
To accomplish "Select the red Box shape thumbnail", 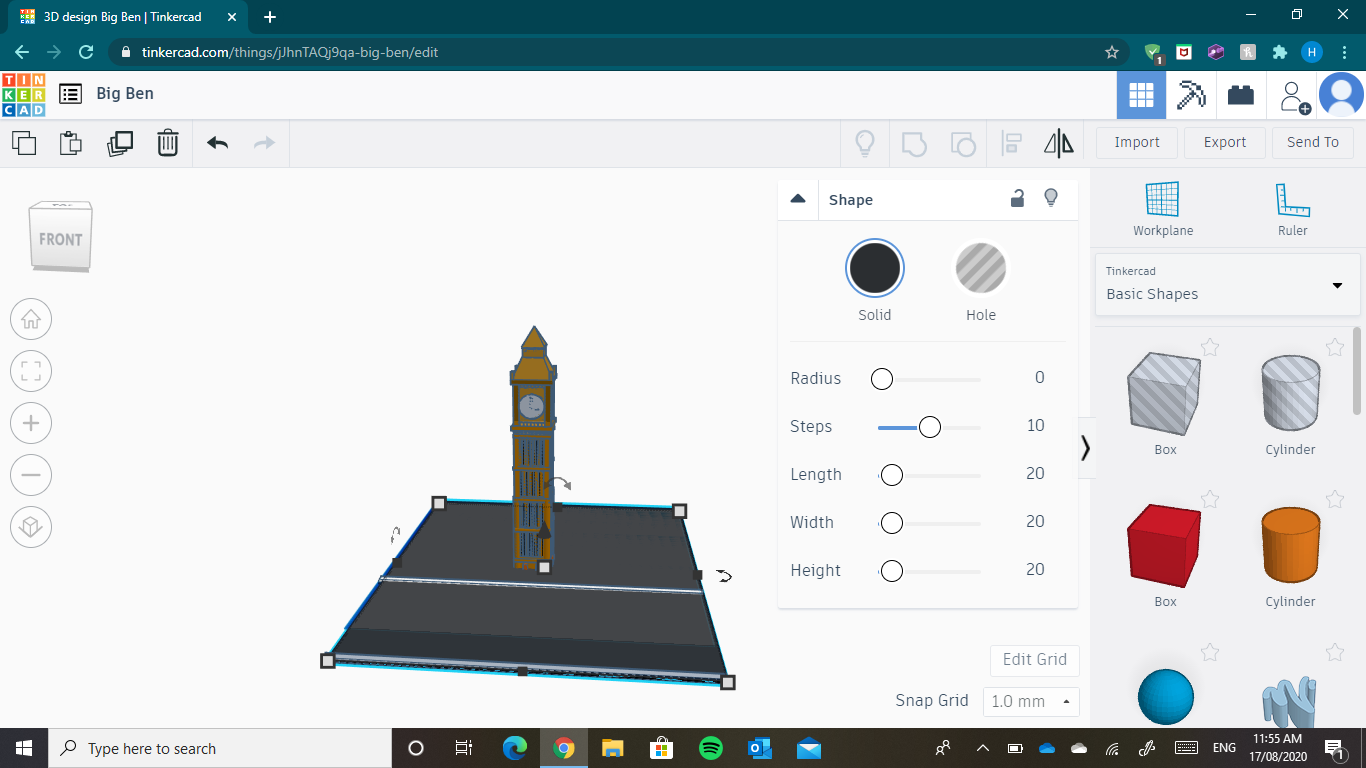I will pos(1165,543).
